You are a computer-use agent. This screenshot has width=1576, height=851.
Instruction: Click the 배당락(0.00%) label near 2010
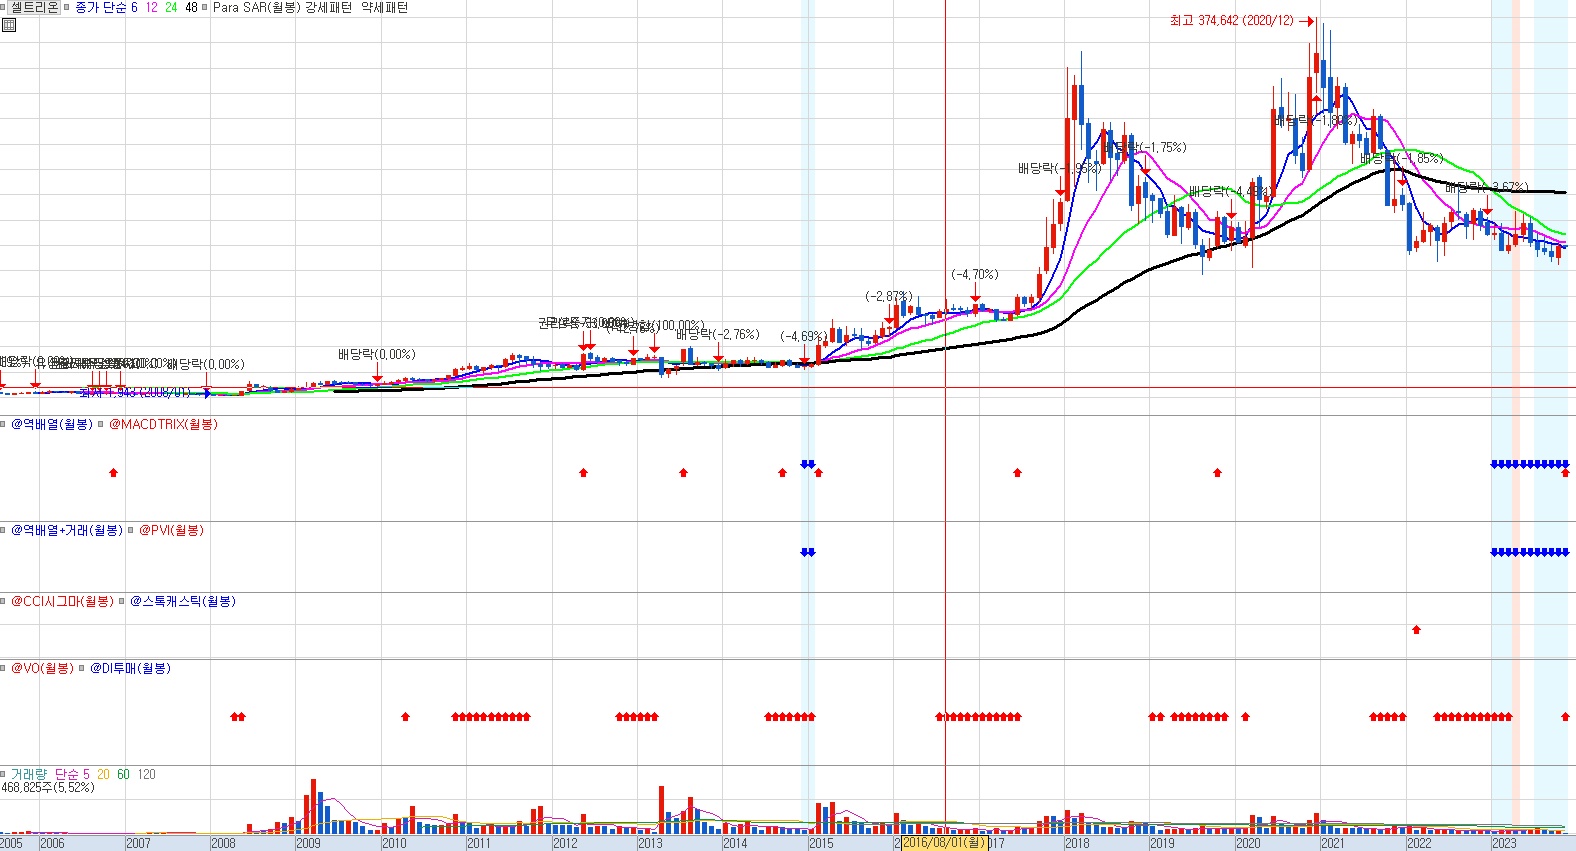(377, 354)
